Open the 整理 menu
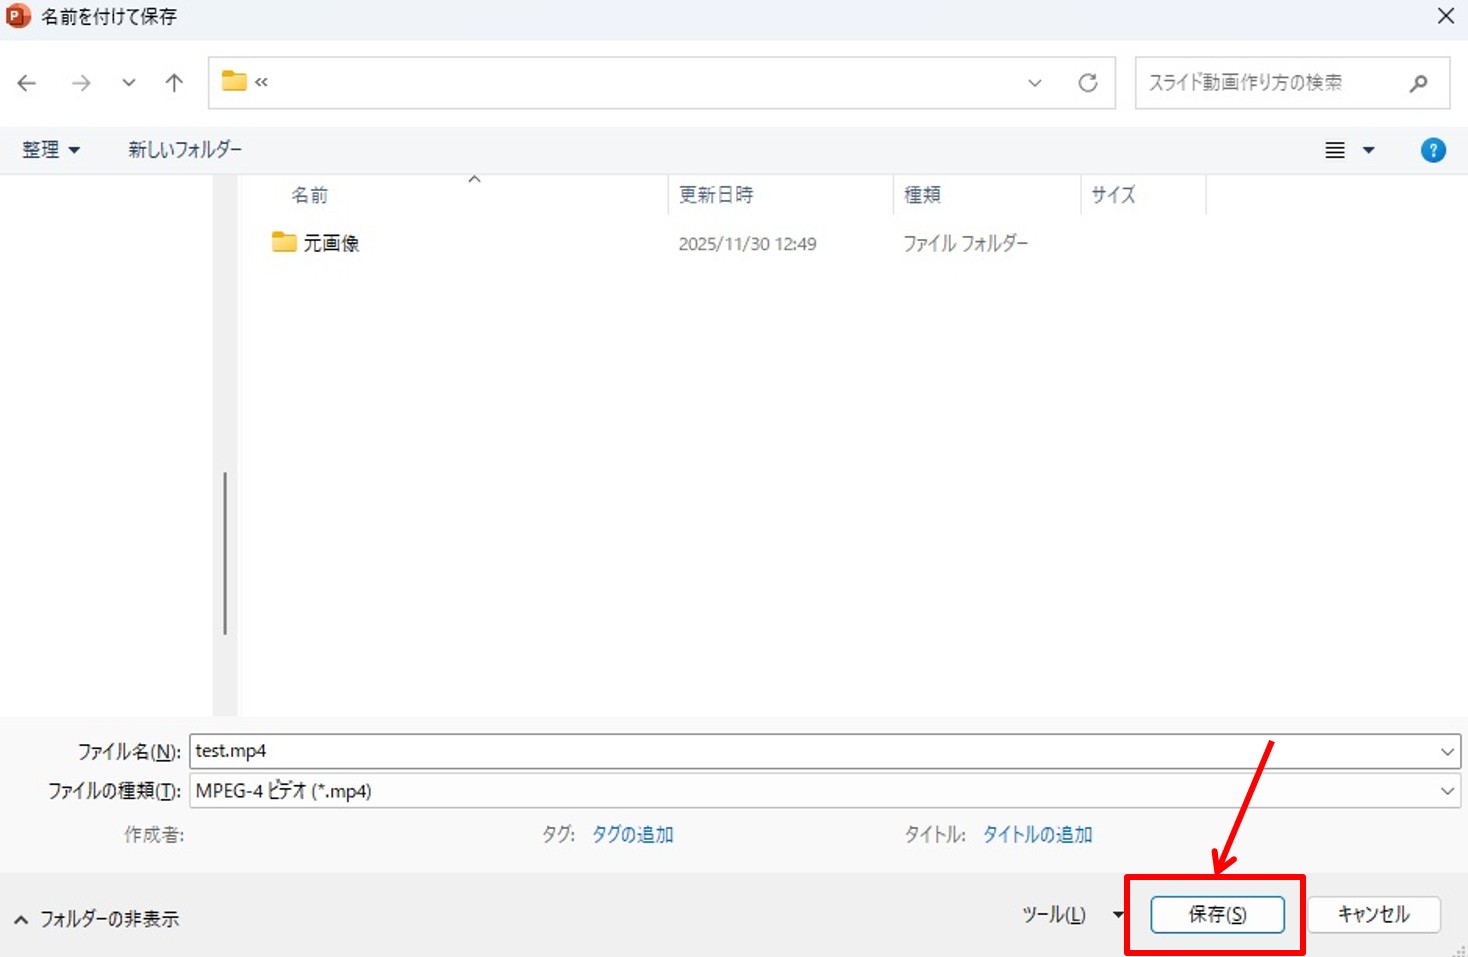This screenshot has width=1468, height=957. 50,150
